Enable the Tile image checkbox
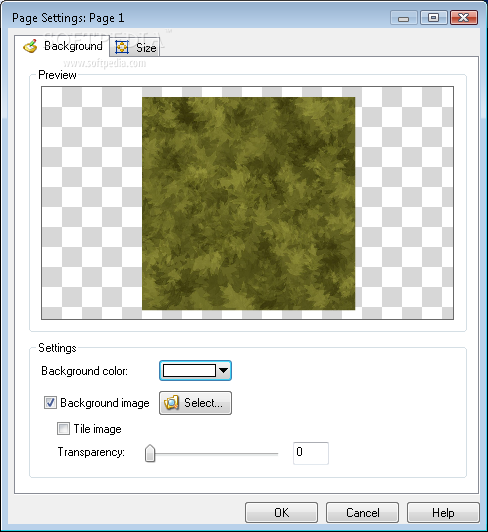Image resolution: width=488 pixels, height=532 pixels. click(x=63, y=429)
